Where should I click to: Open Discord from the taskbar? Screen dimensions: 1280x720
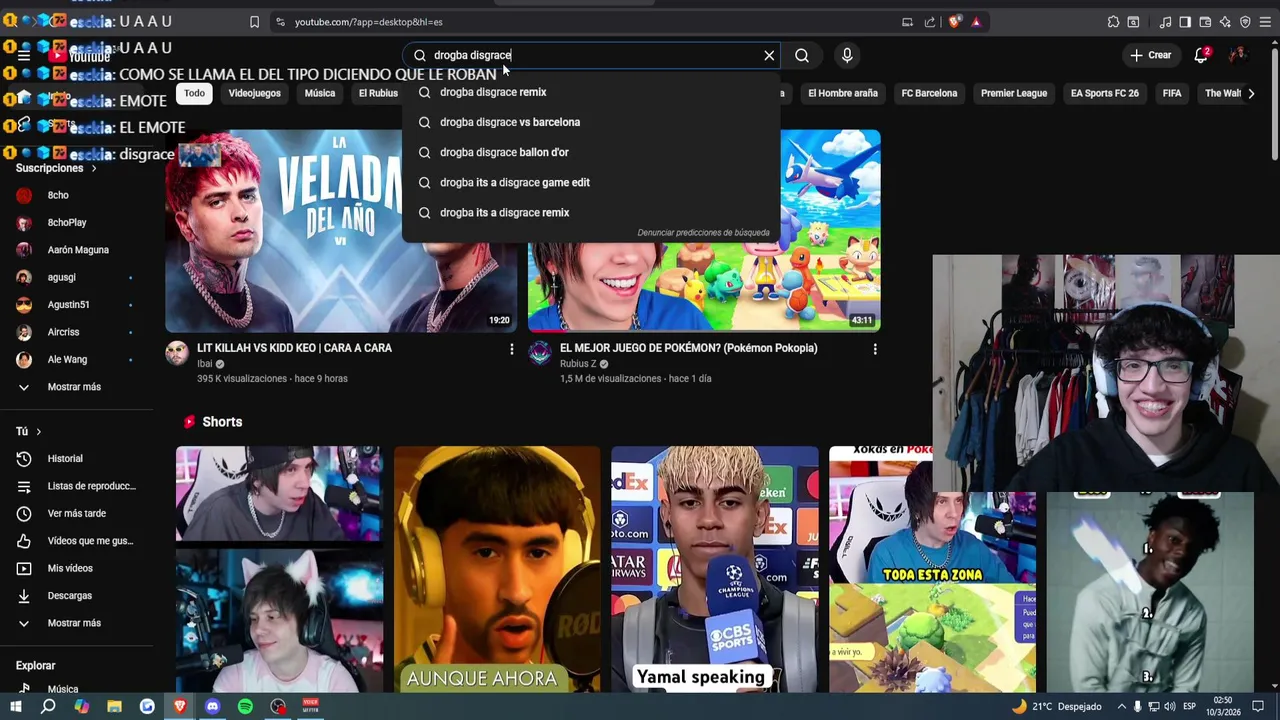point(212,707)
